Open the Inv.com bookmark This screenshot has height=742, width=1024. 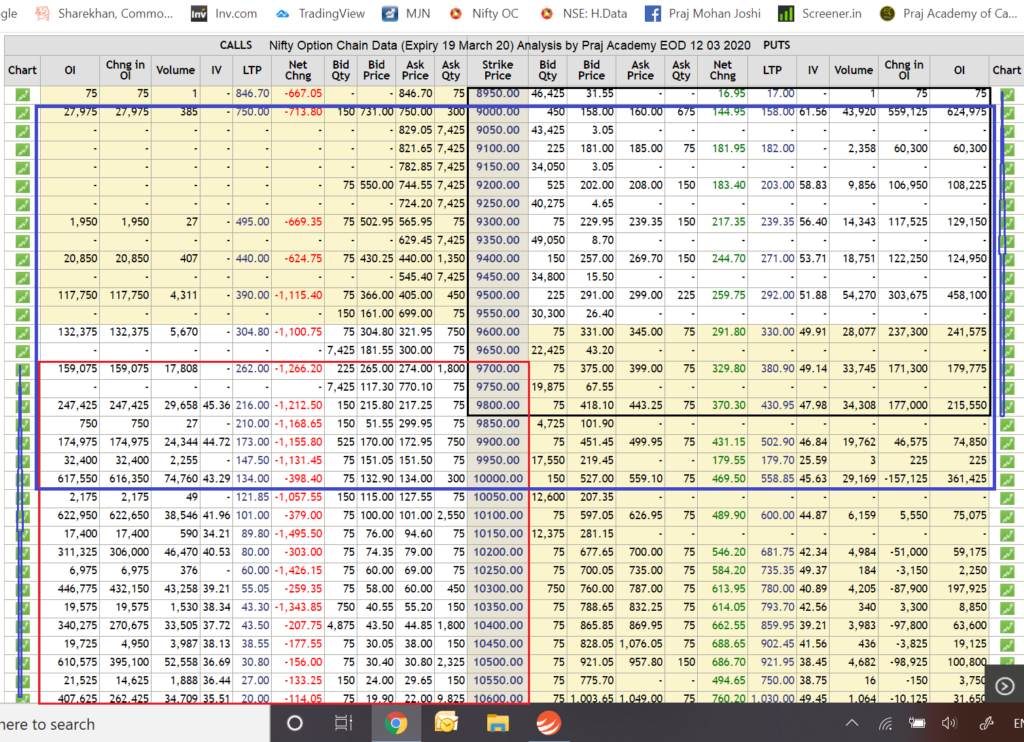click(x=224, y=13)
